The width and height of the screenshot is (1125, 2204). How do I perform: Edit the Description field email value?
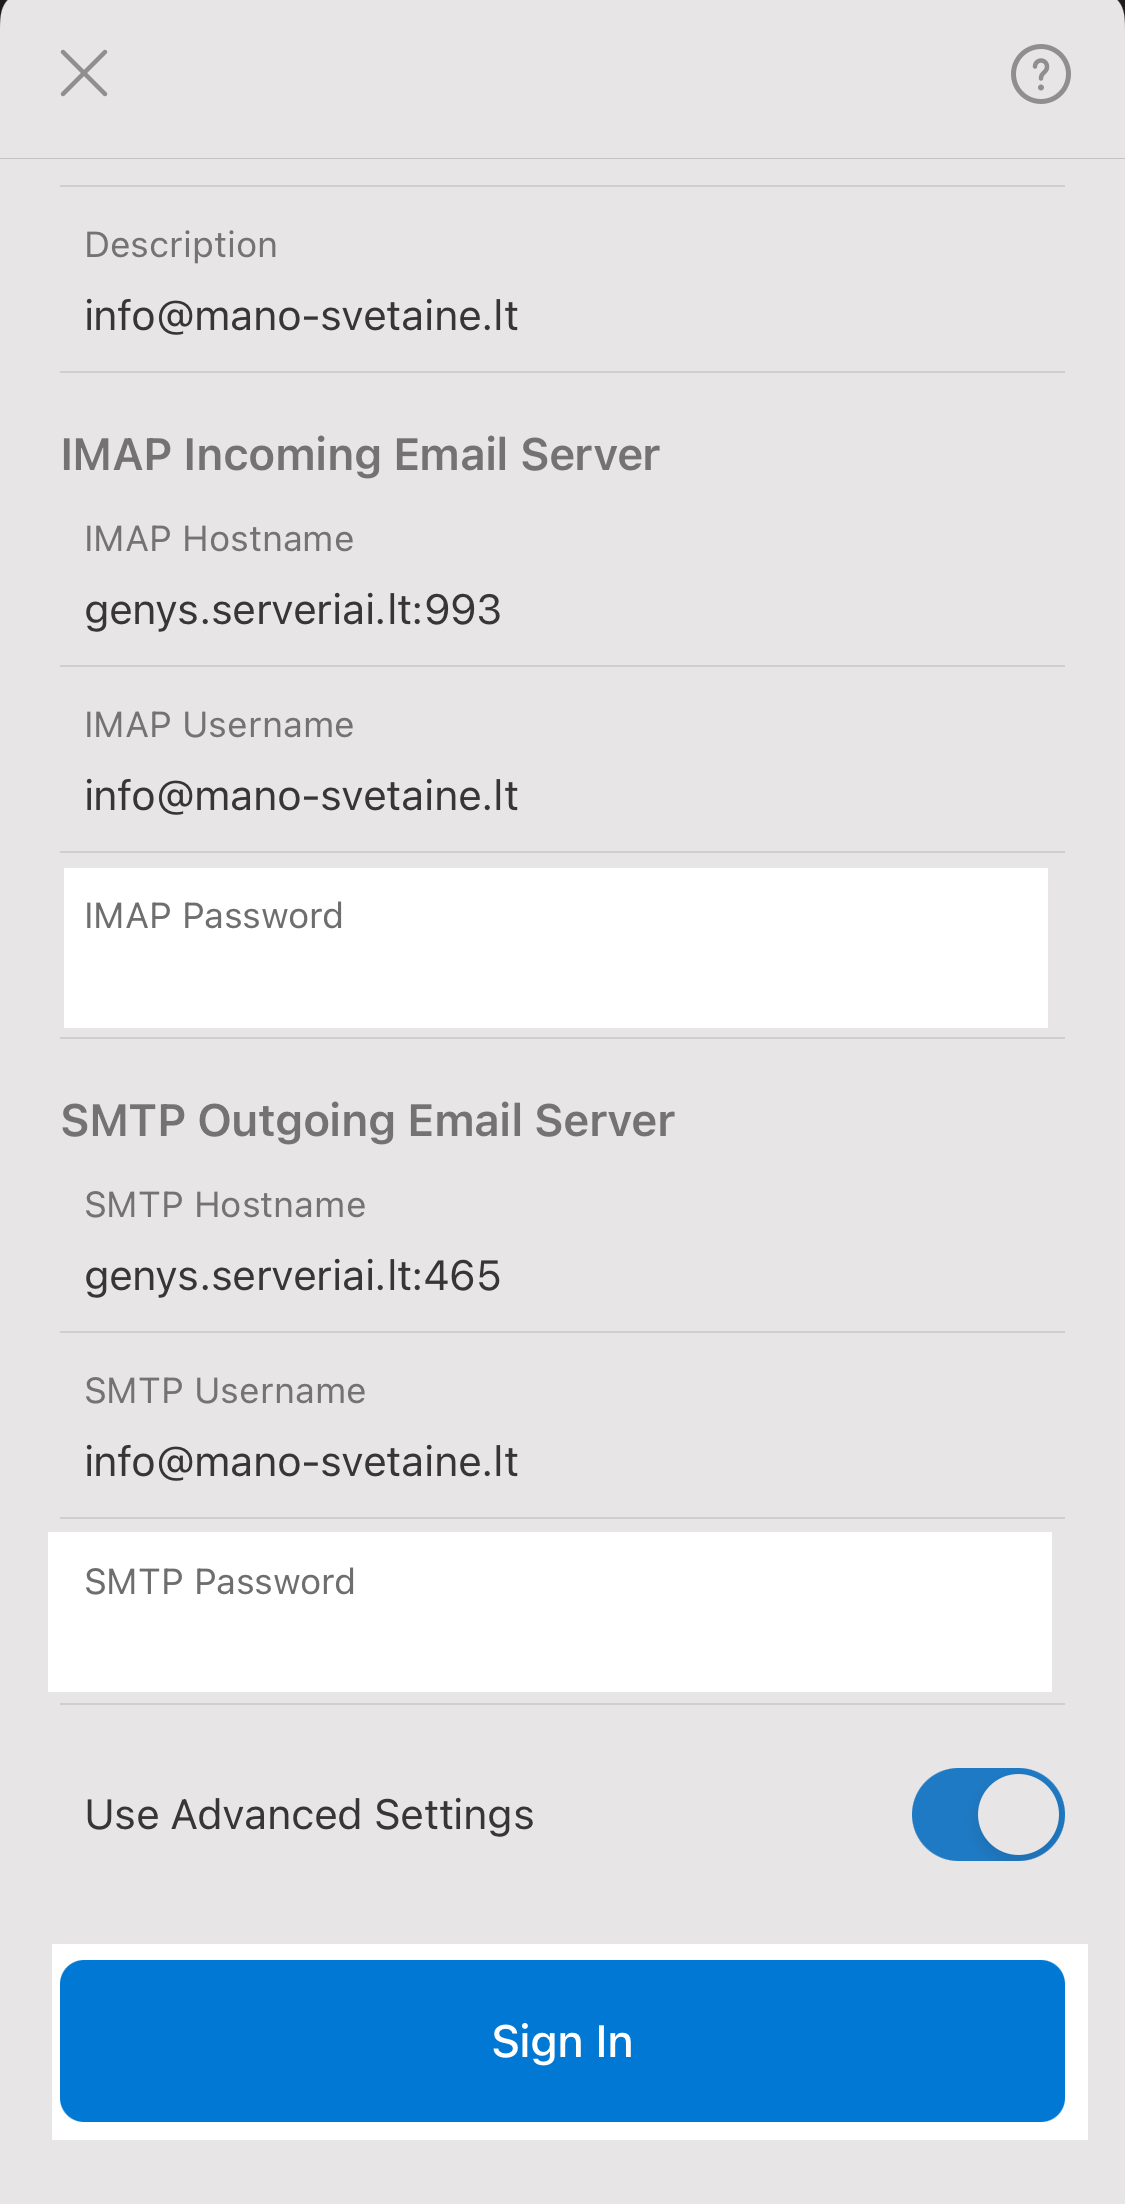(x=301, y=316)
